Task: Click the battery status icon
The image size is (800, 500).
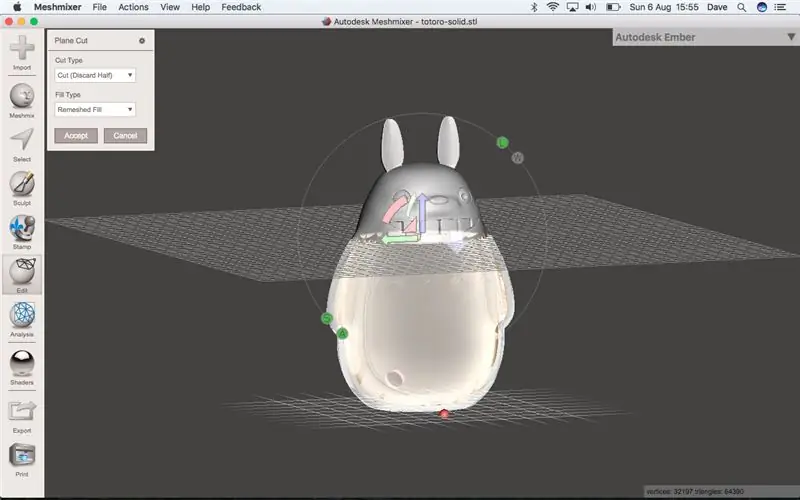Action: (613, 7)
